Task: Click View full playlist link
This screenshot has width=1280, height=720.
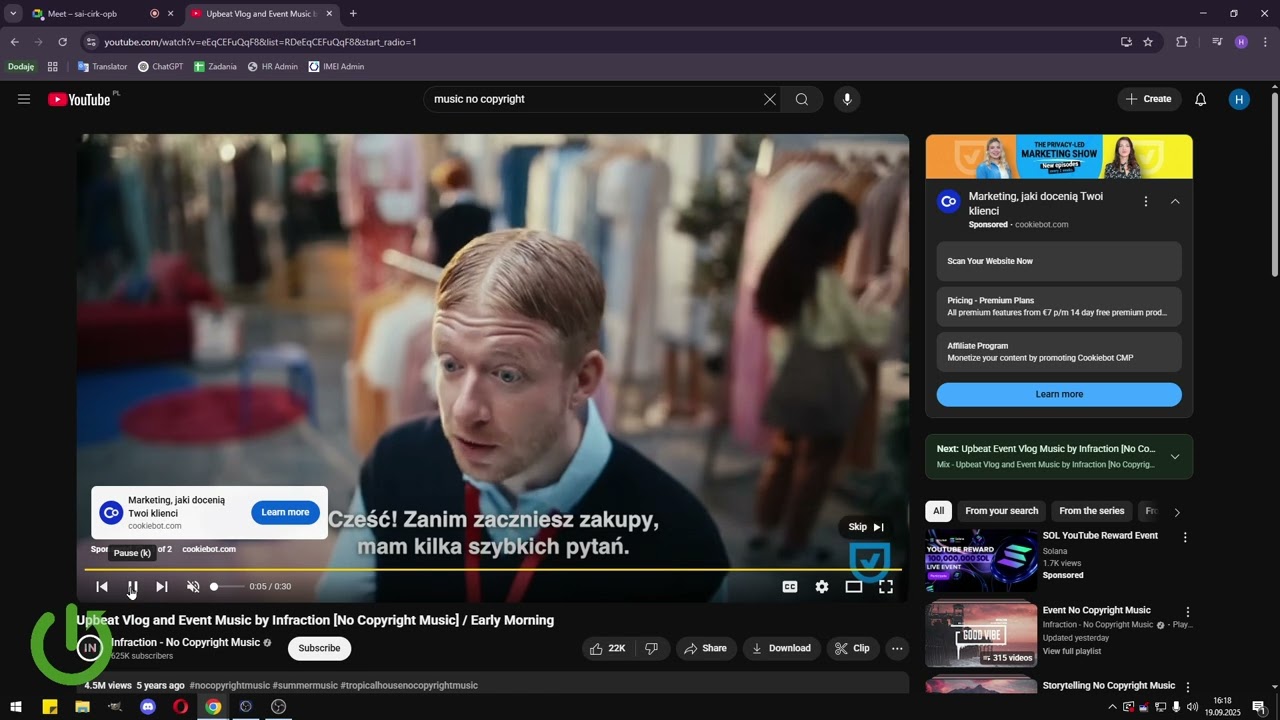Action: pyautogui.click(x=1072, y=651)
